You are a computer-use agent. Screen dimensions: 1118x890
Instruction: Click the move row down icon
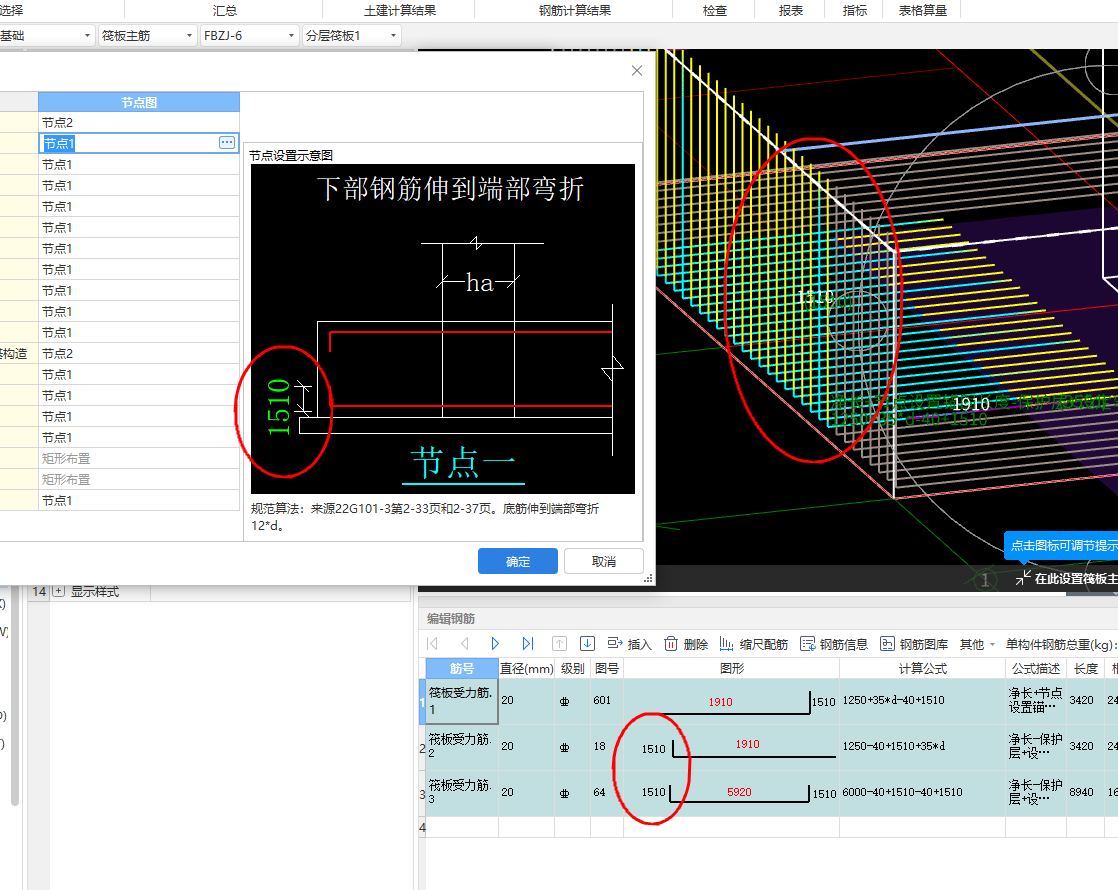click(x=588, y=644)
